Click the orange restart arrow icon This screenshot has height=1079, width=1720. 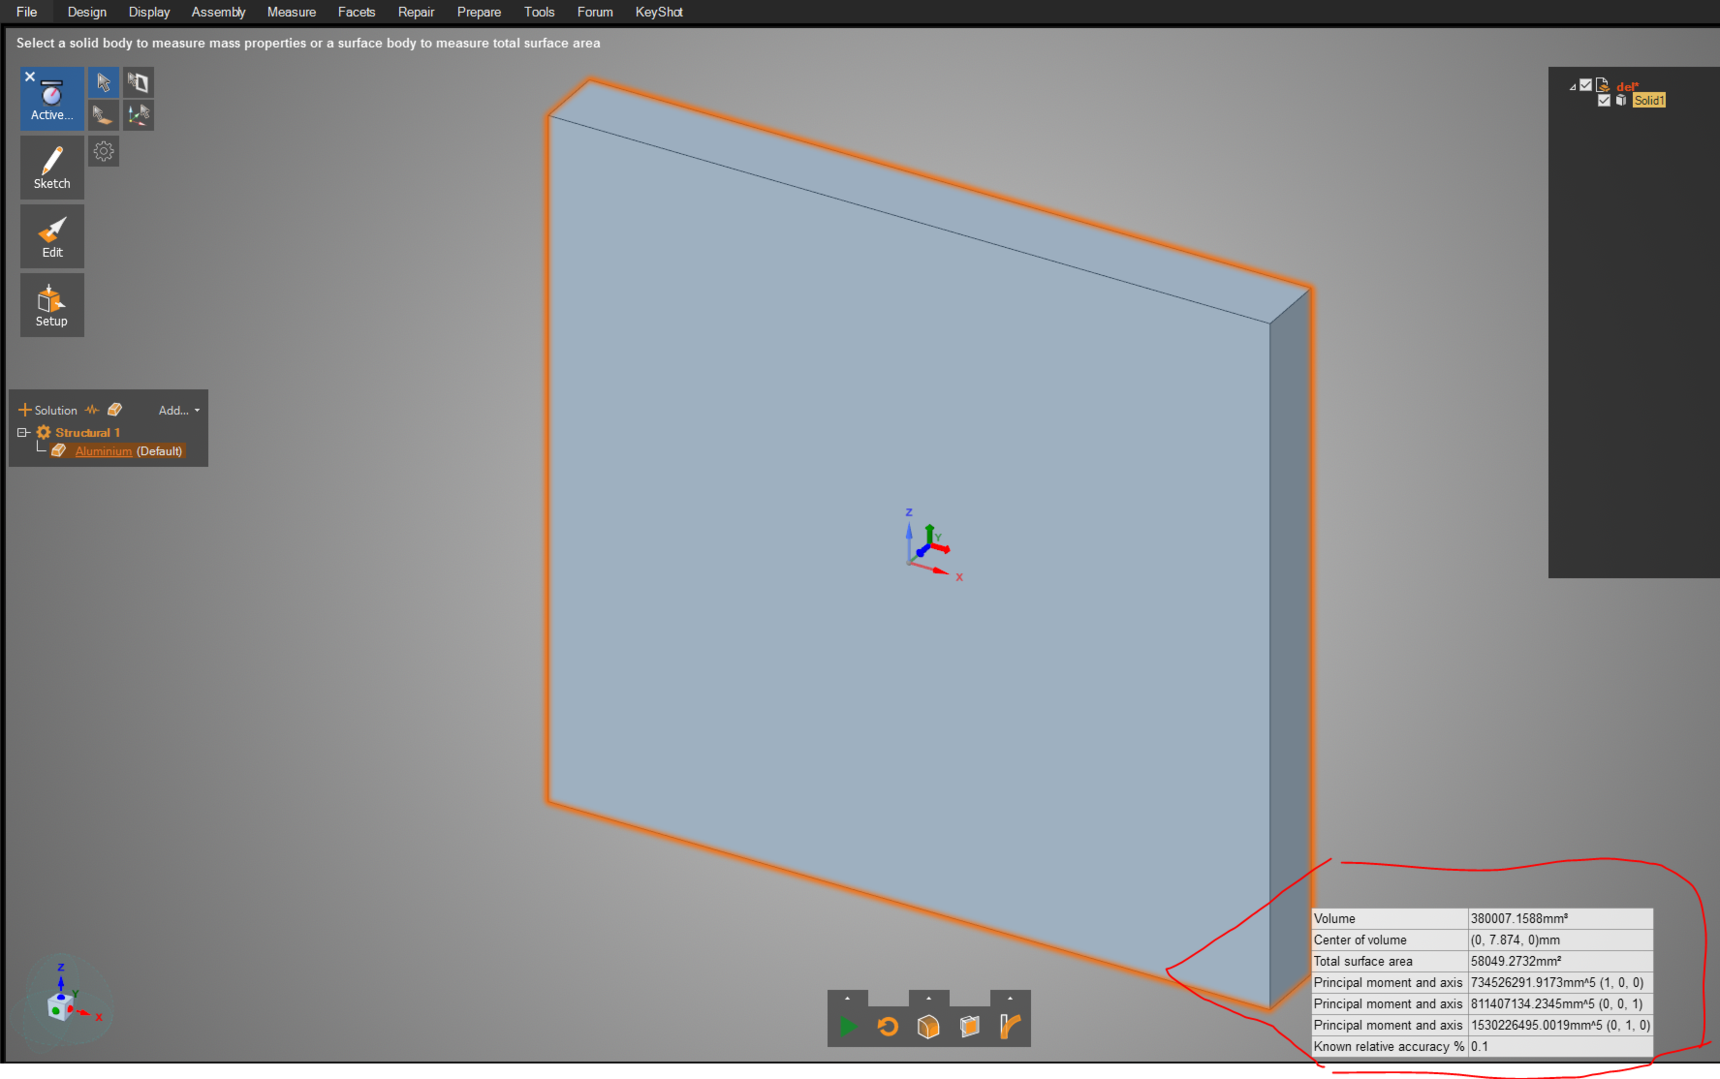(x=888, y=1026)
